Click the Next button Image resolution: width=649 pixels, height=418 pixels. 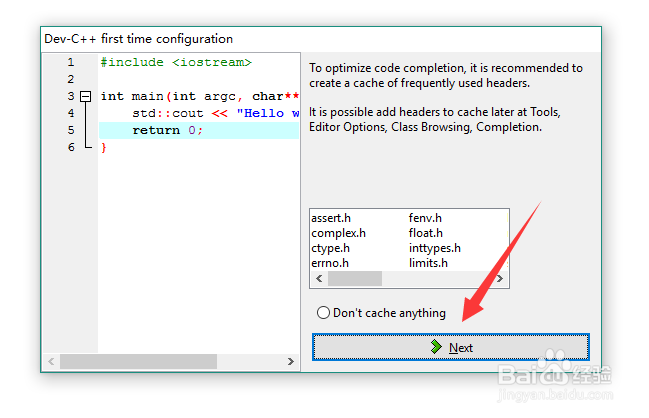point(451,347)
